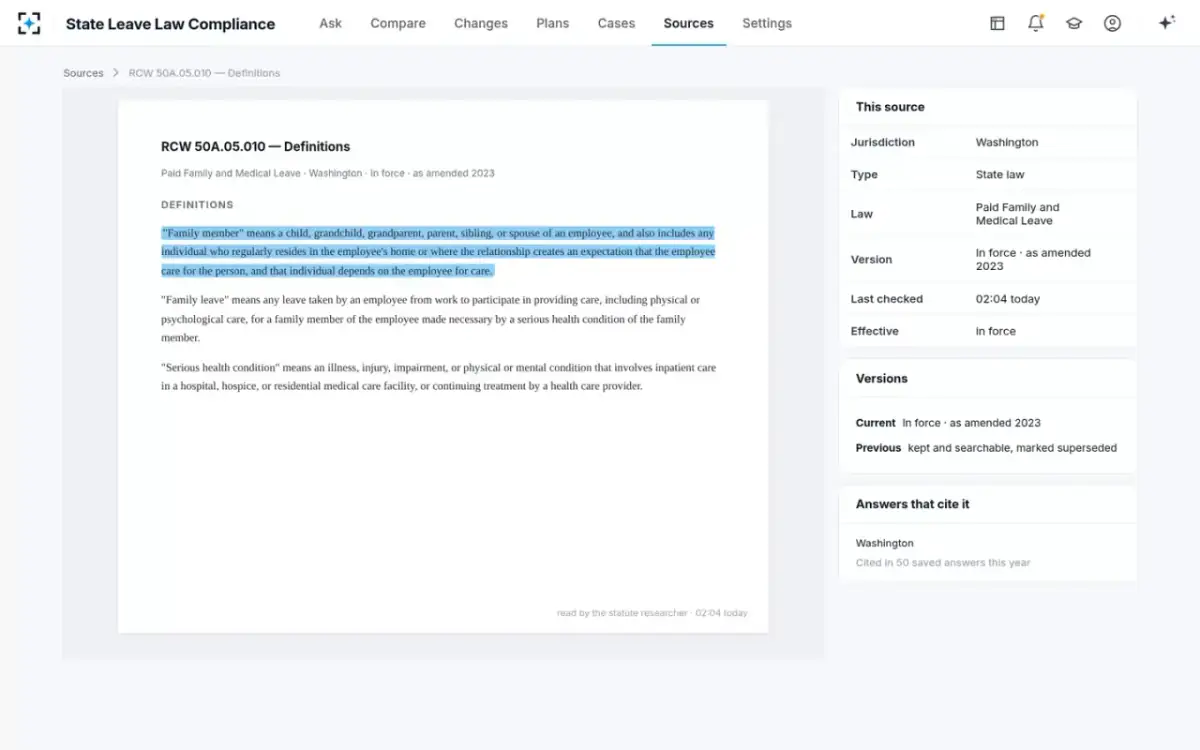
Task: Click the Last checked value 02:04 today
Action: [1008, 299]
